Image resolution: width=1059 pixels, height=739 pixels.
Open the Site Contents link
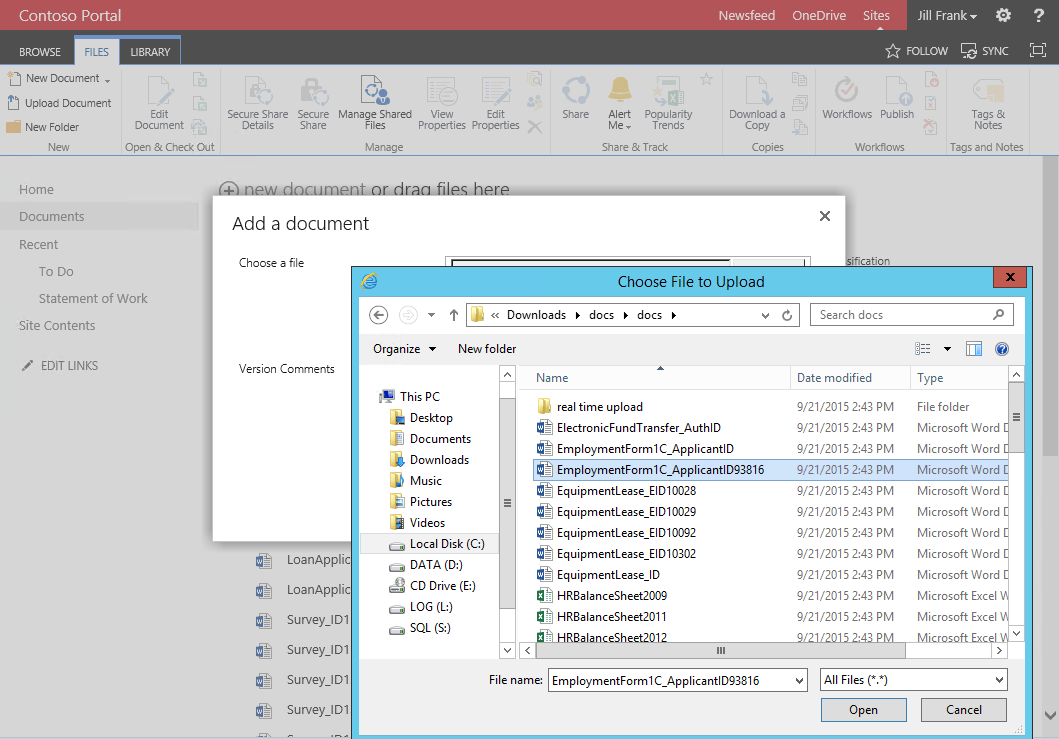(x=57, y=326)
